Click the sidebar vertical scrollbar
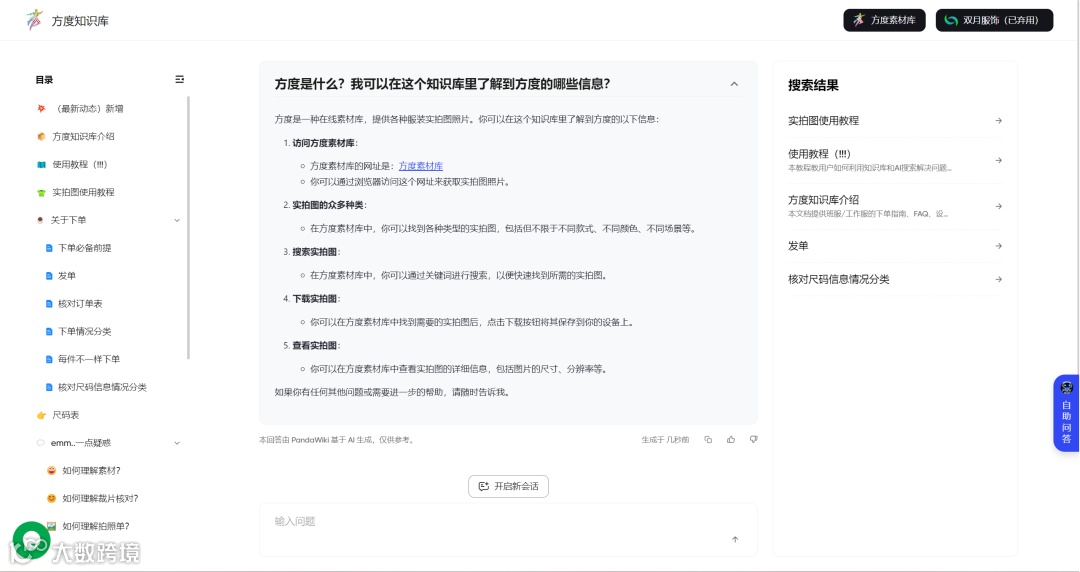Image resolution: width=1080 pixels, height=572 pixels. [188, 227]
